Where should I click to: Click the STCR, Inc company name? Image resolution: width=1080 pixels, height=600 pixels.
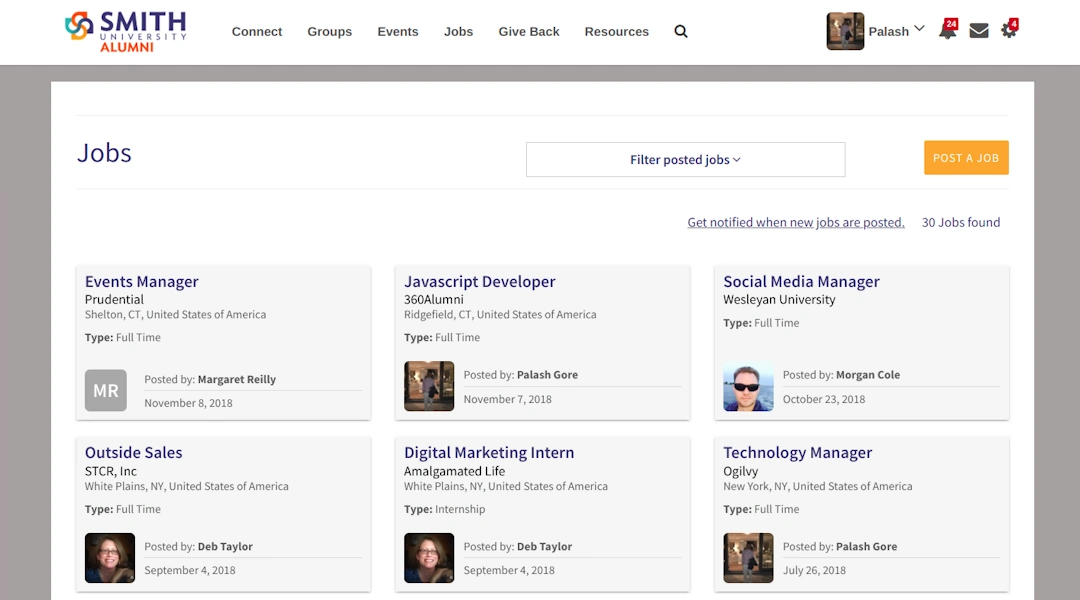click(x=111, y=471)
